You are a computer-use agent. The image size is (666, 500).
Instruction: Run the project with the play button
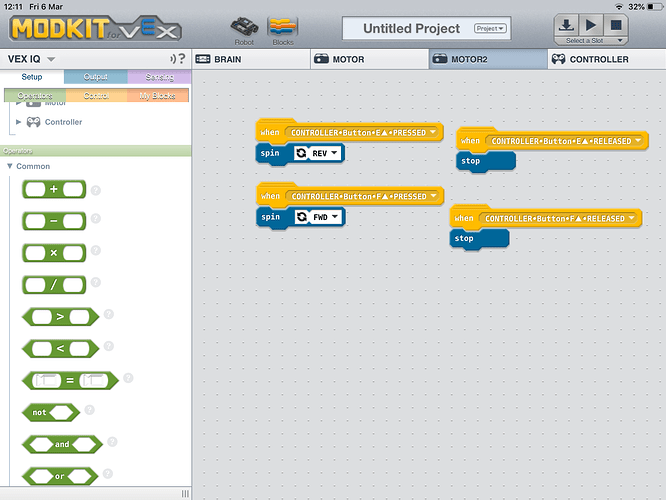coord(591,25)
